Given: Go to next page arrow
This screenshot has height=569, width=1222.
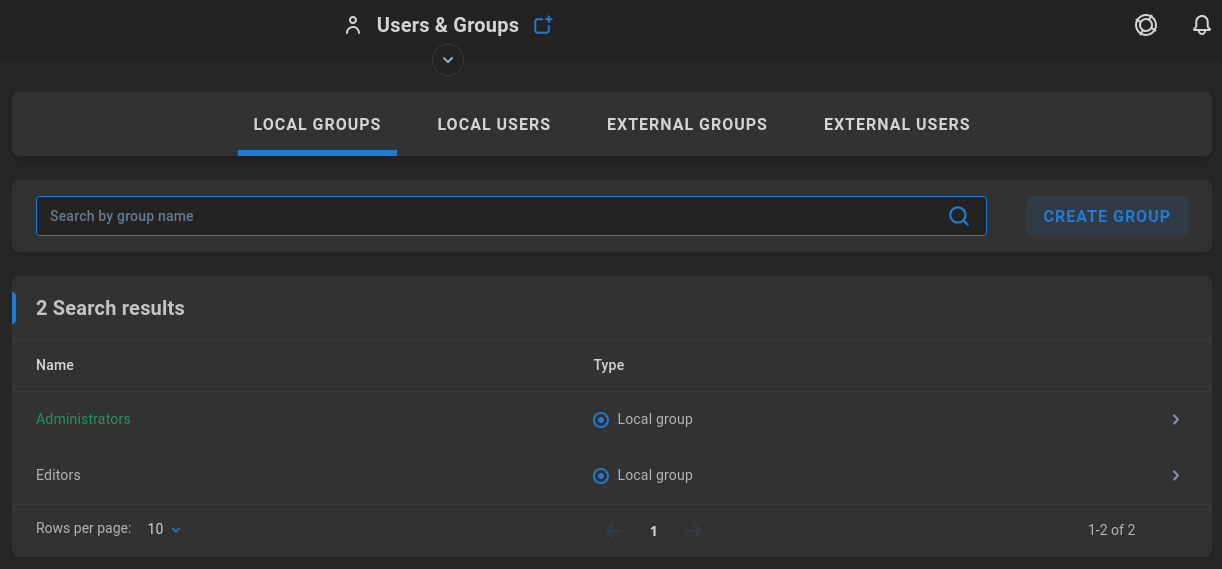Looking at the screenshot, I should click(x=693, y=531).
